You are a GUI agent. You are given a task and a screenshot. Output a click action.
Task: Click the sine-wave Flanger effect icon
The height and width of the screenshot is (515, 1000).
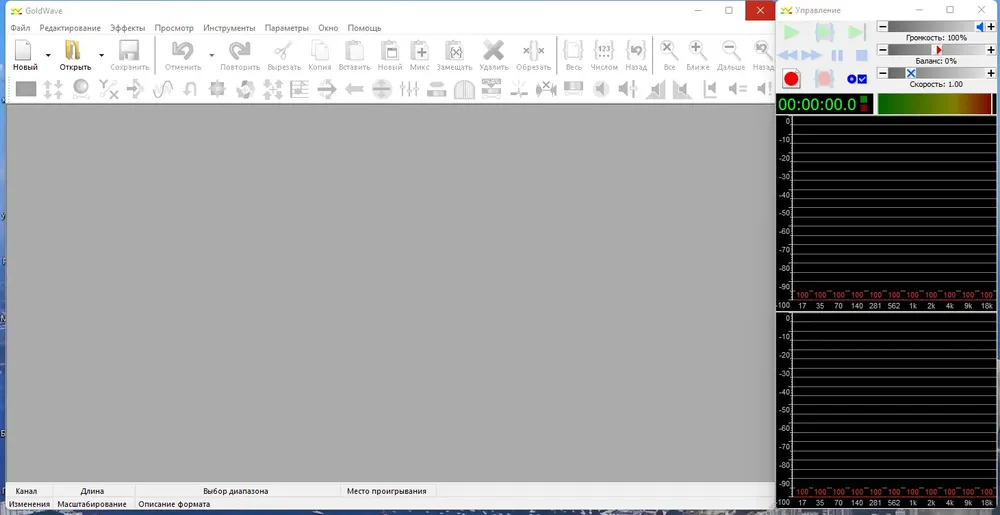(163, 89)
